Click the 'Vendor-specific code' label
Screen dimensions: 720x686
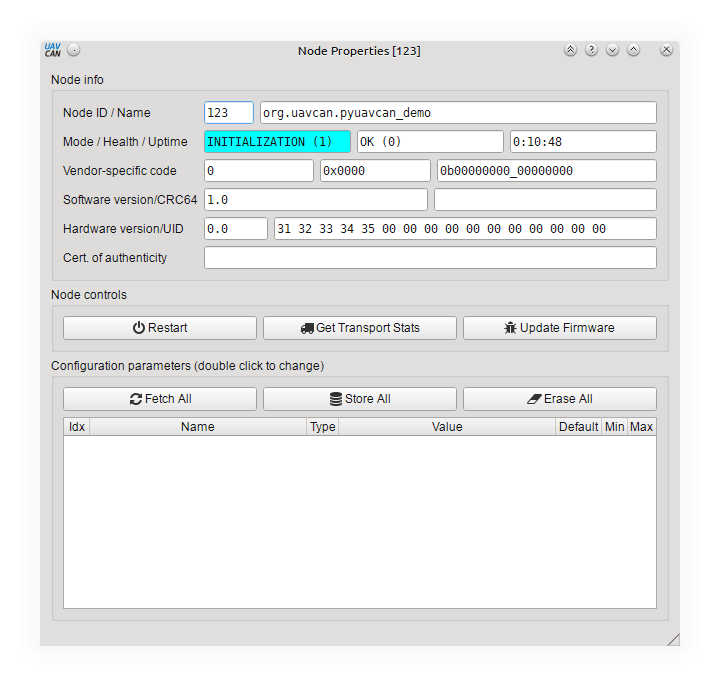coord(119,170)
